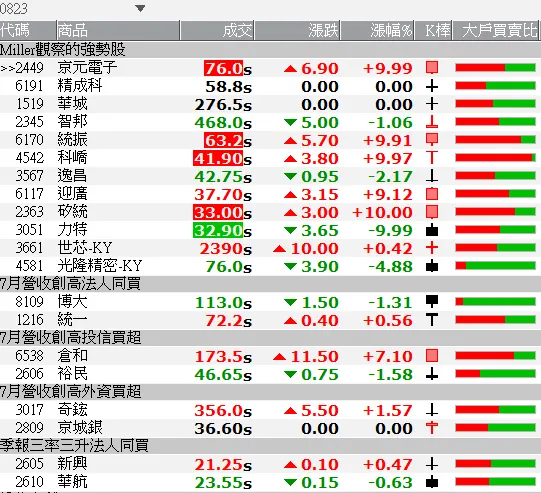541x493 pixels.
Task: Select stock name 新興
Action: coord(72,464)
